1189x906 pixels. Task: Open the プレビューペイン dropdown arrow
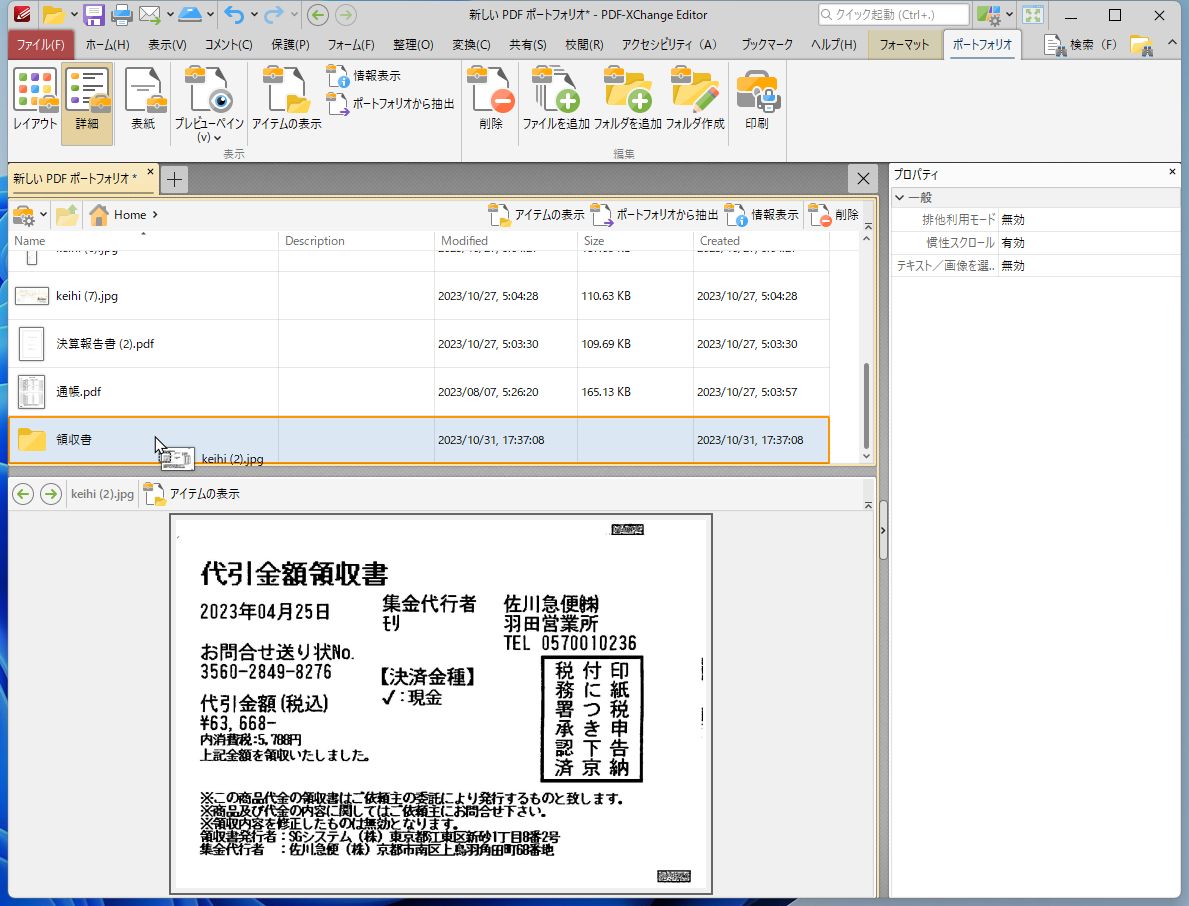click(x=218, y=138)
